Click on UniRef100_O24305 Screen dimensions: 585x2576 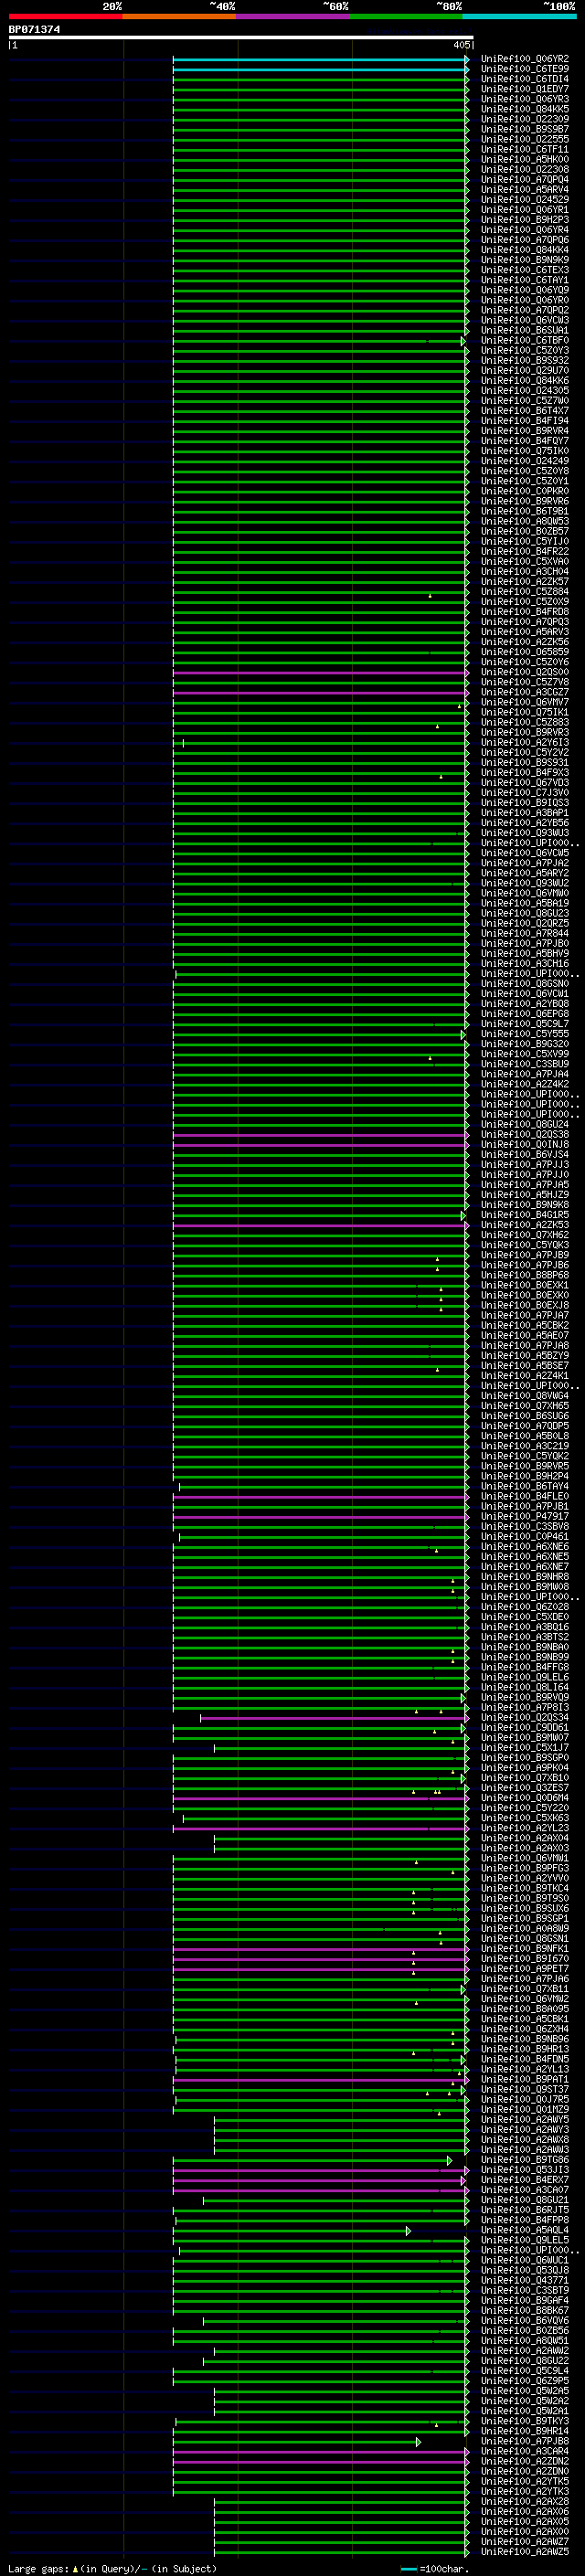(524, 391)
